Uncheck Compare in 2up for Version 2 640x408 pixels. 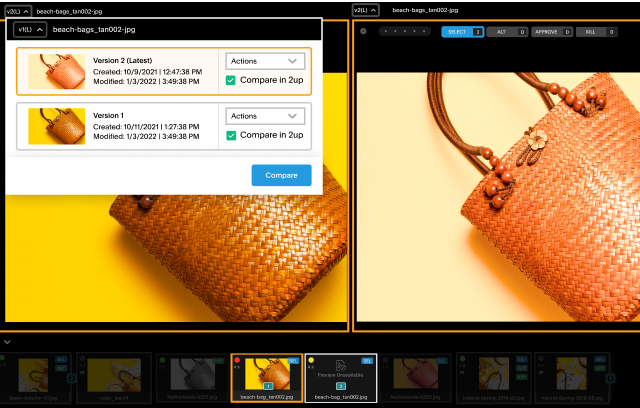click(x=231, y=80)
